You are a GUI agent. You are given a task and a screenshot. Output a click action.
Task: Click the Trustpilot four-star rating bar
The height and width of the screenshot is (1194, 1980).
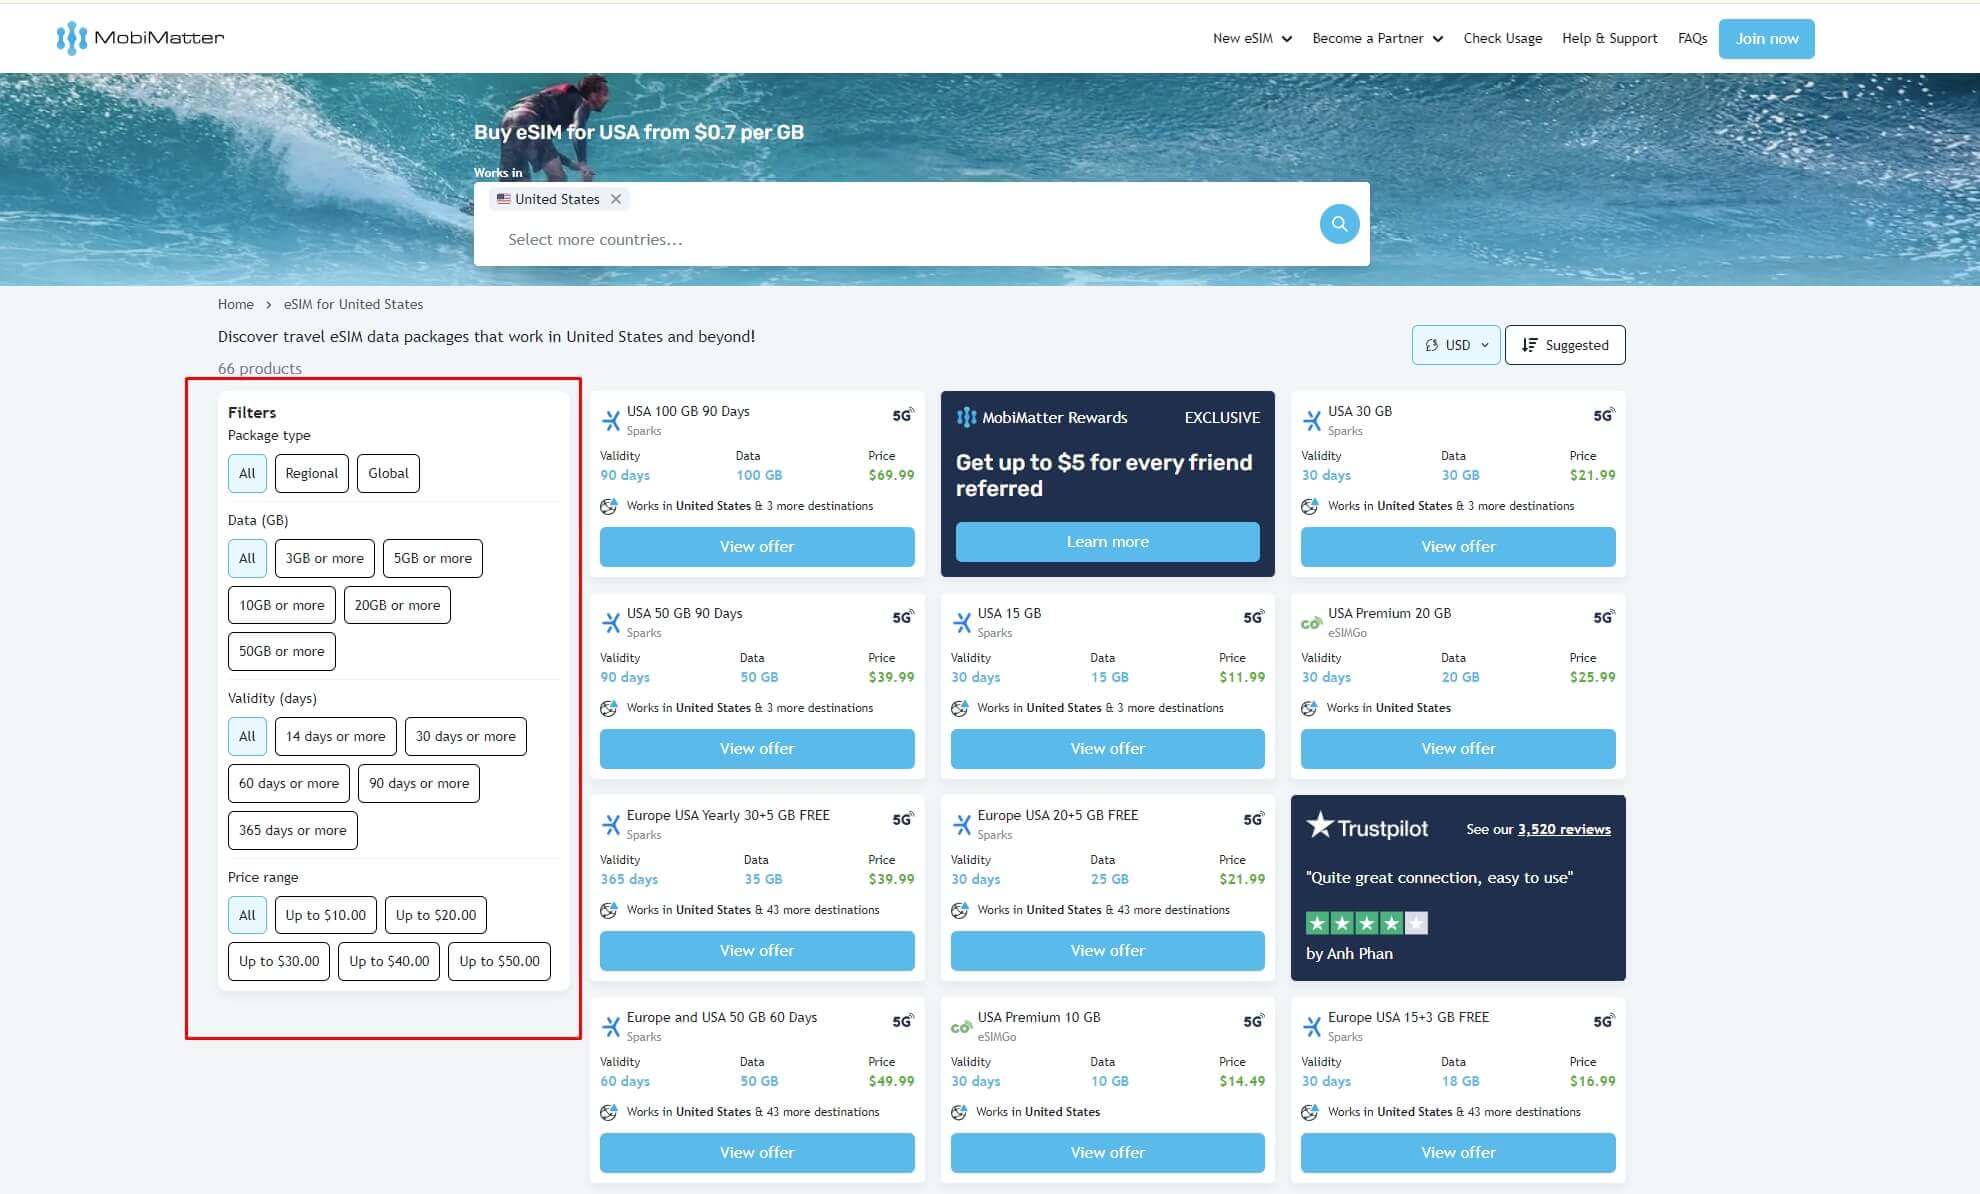pos(1368,923)
